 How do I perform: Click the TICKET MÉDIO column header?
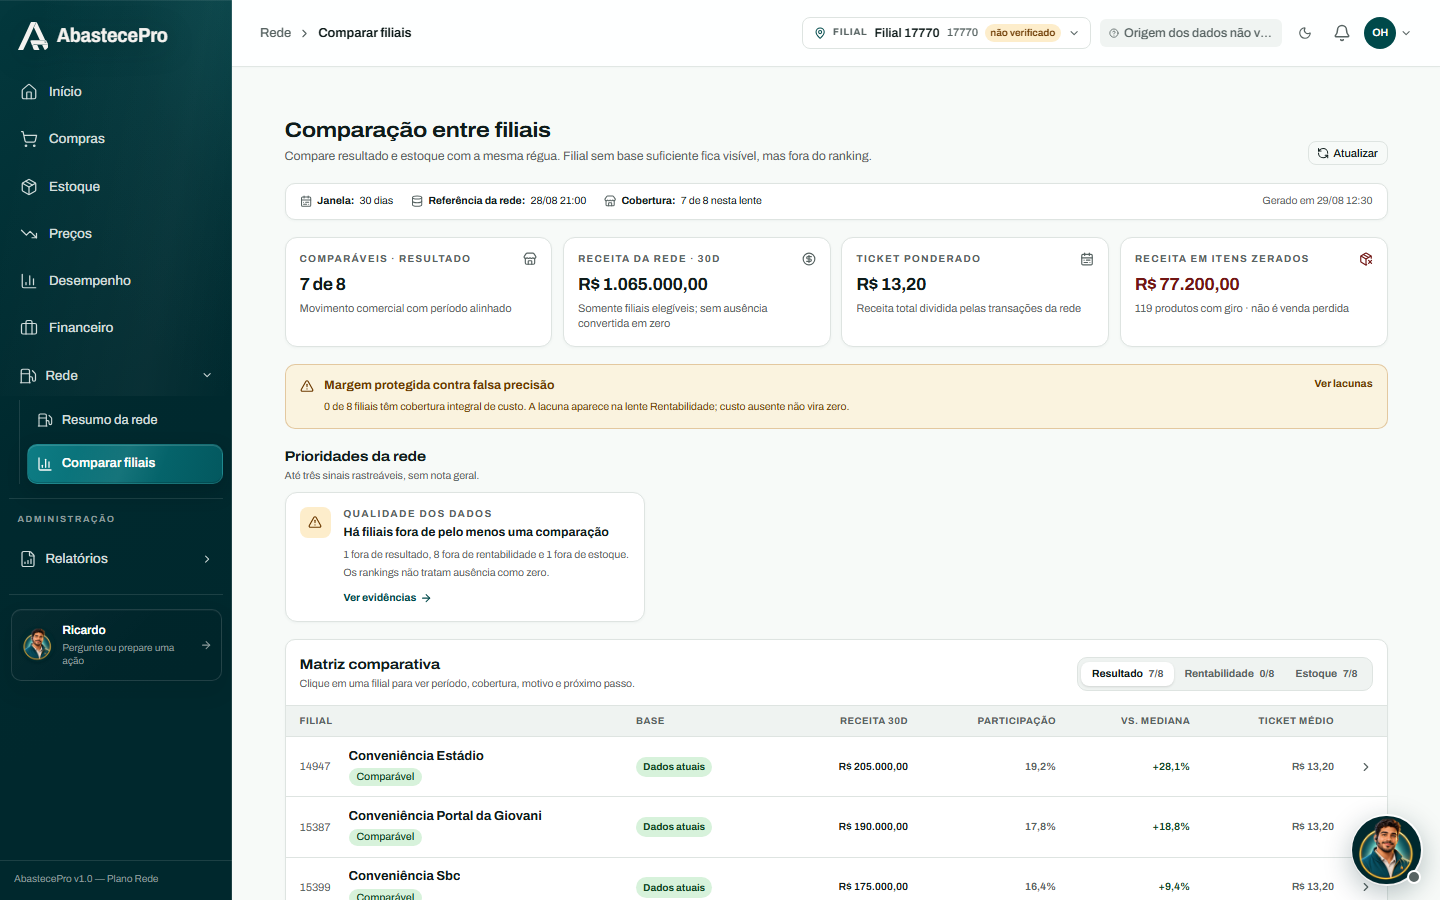1296,721
